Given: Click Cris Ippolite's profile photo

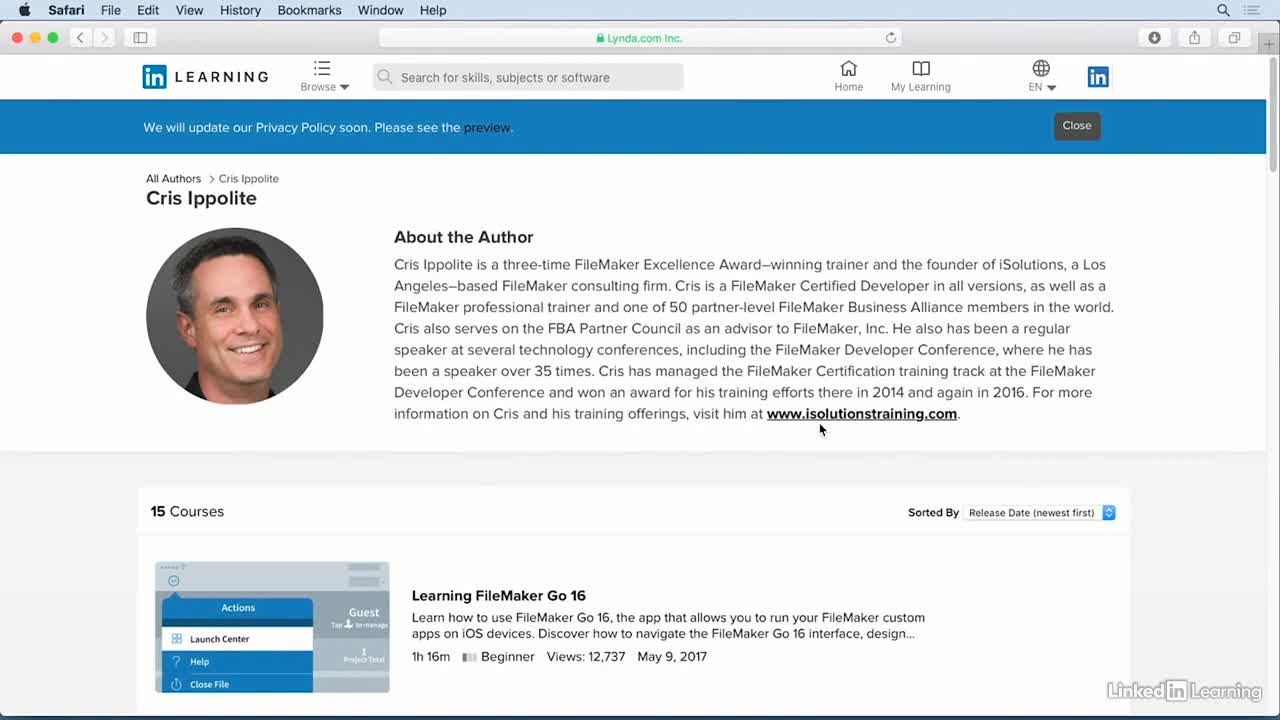Looking at the screenshot, I should click(x=235, y=316).
